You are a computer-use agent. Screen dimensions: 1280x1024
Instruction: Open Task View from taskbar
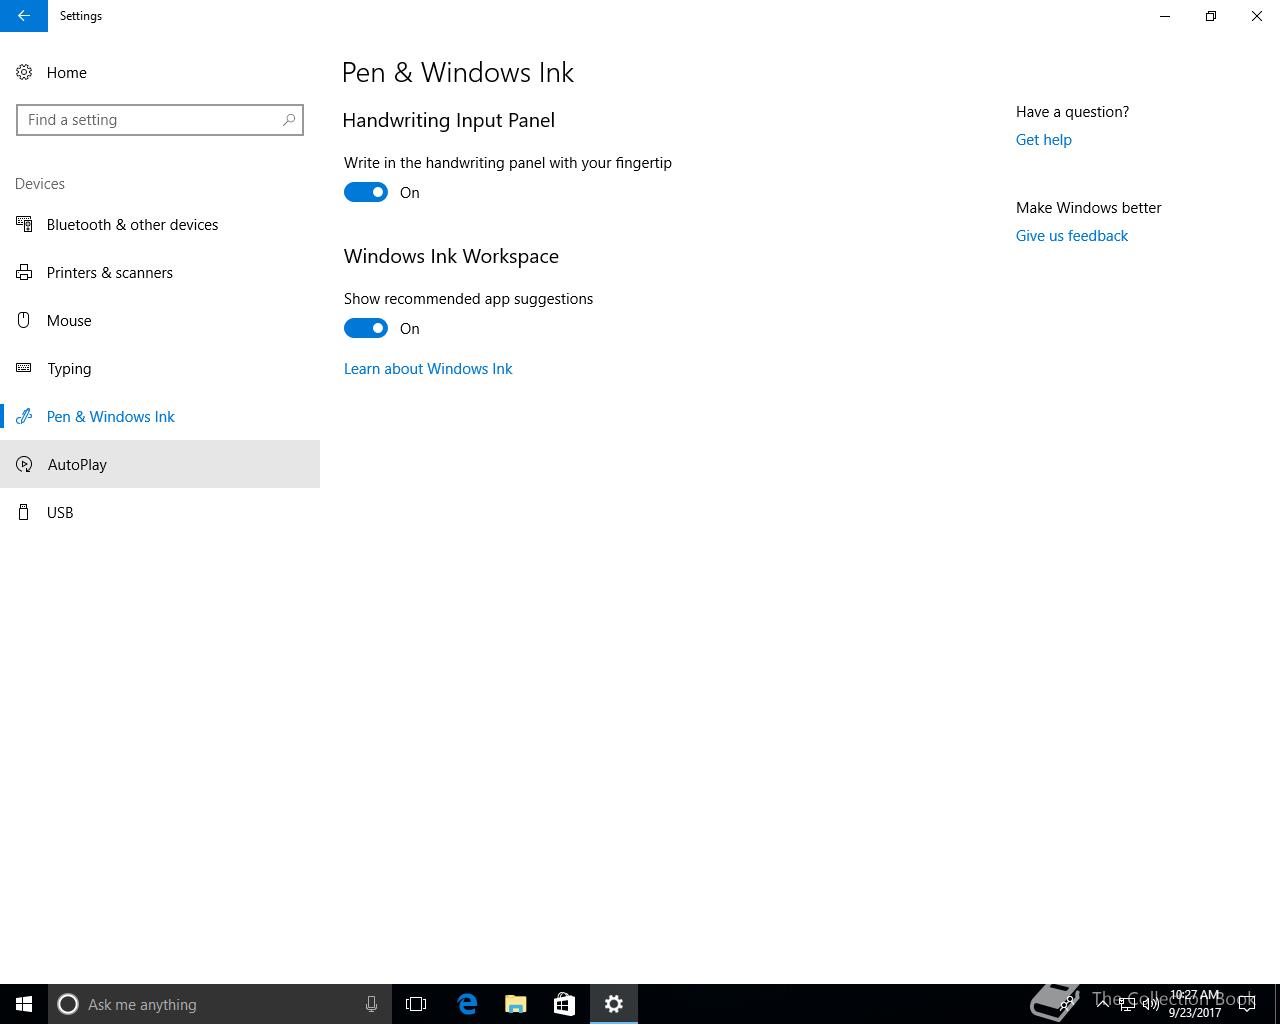tap(416, 1004)
